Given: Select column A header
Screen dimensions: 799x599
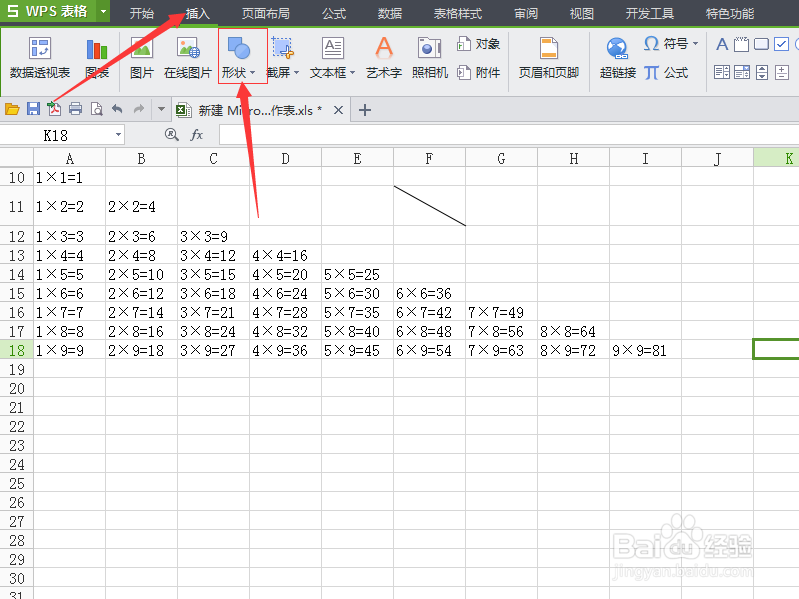Looking at the screenshot, I should pyautogui.click(x=69, y=158).
